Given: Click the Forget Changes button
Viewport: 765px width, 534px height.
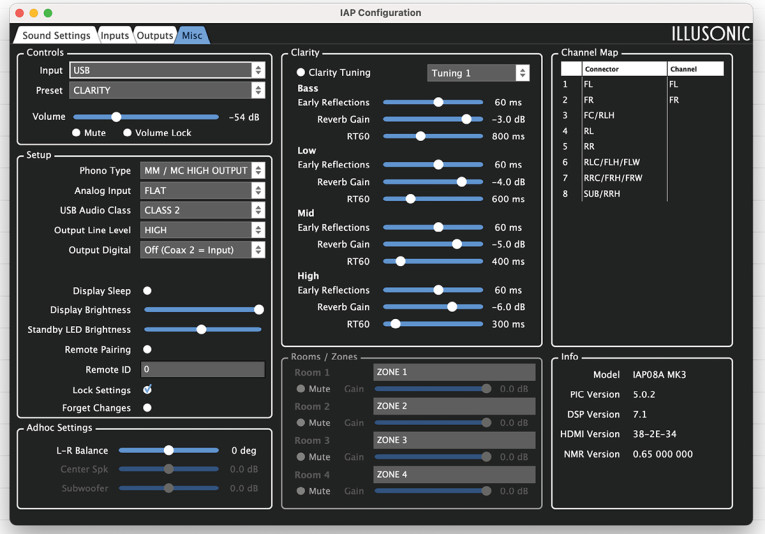Looking at the screenshot, I should tap(147, 408).
